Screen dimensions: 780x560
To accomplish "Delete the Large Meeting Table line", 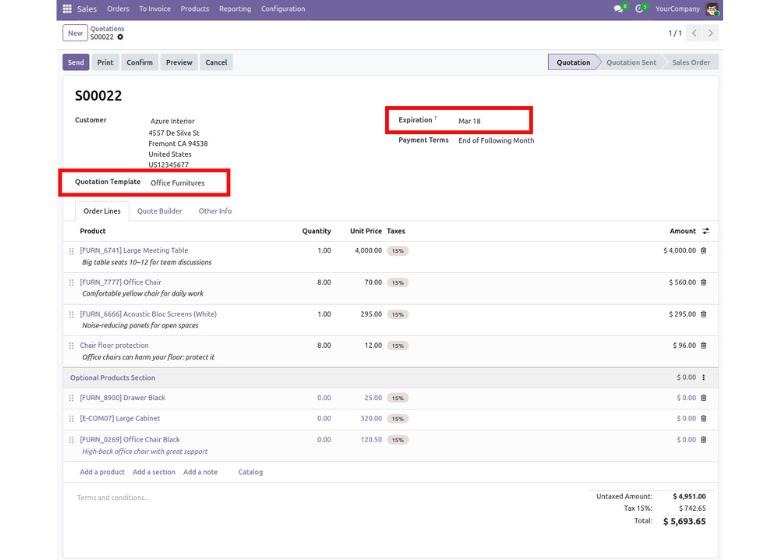I will [703, 251].
